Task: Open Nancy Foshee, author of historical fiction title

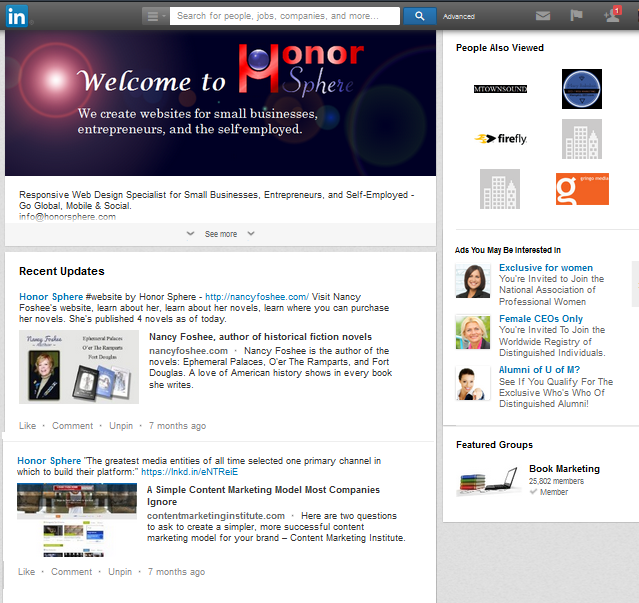Action: [x=260, y=337]
